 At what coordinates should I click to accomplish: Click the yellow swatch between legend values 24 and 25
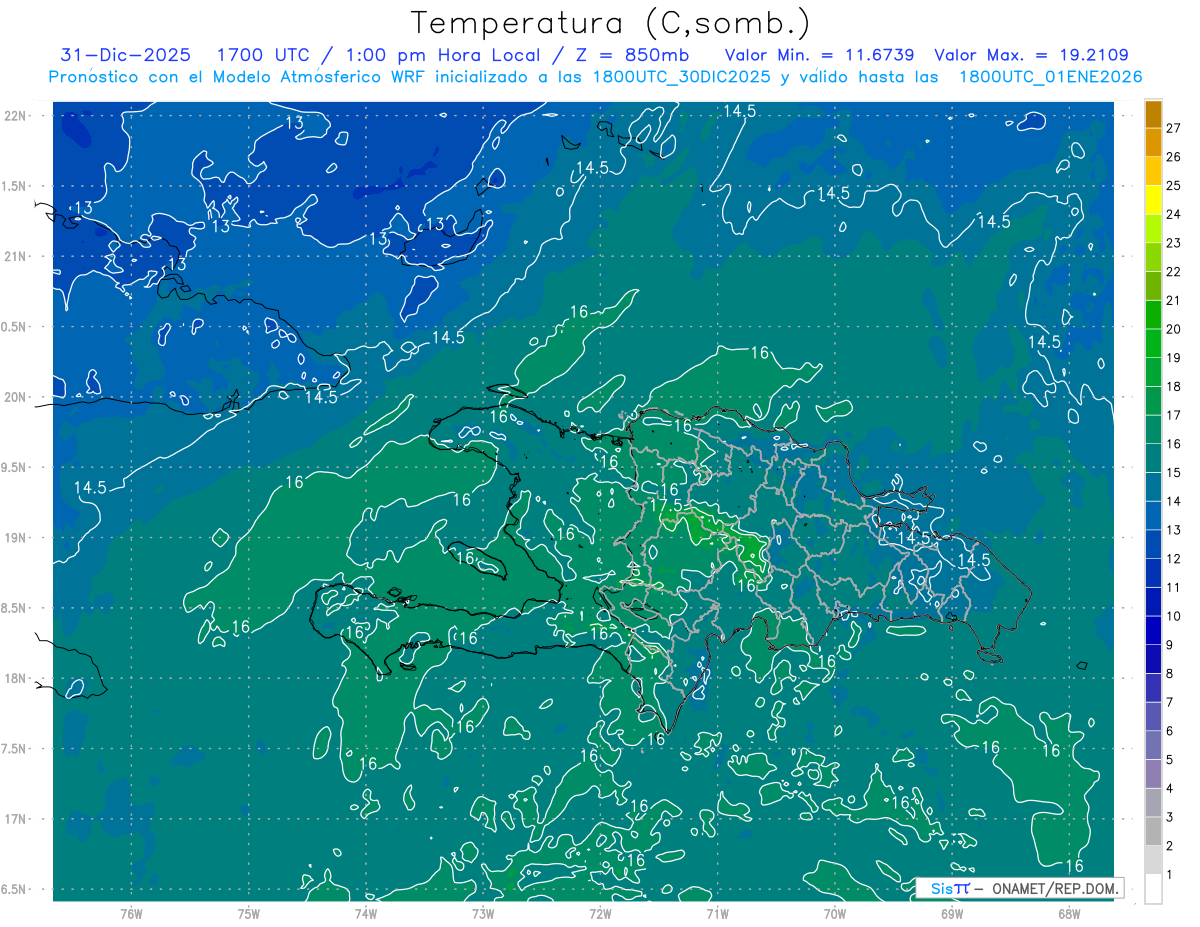point(1153,200)
